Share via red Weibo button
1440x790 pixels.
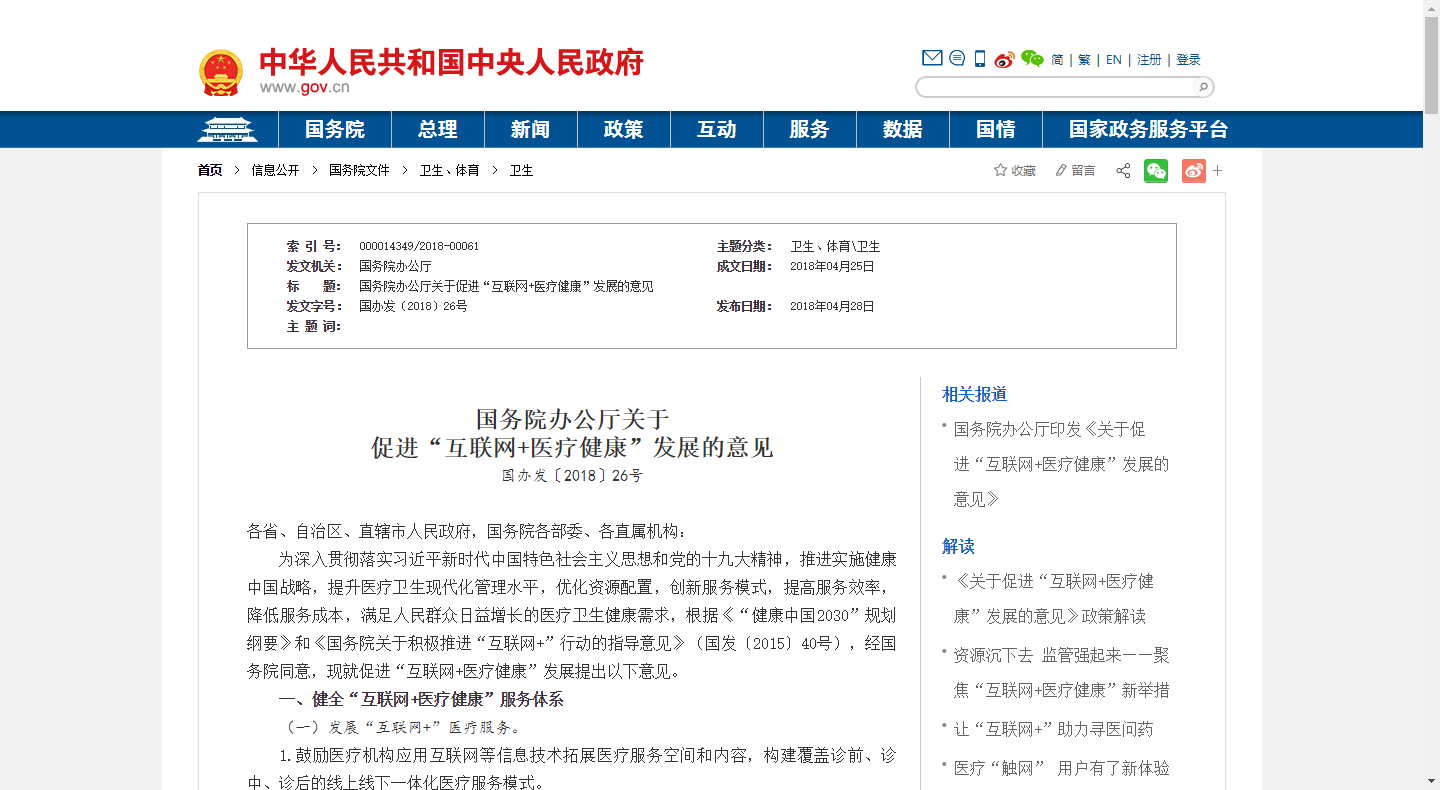tap(1193, 171)
